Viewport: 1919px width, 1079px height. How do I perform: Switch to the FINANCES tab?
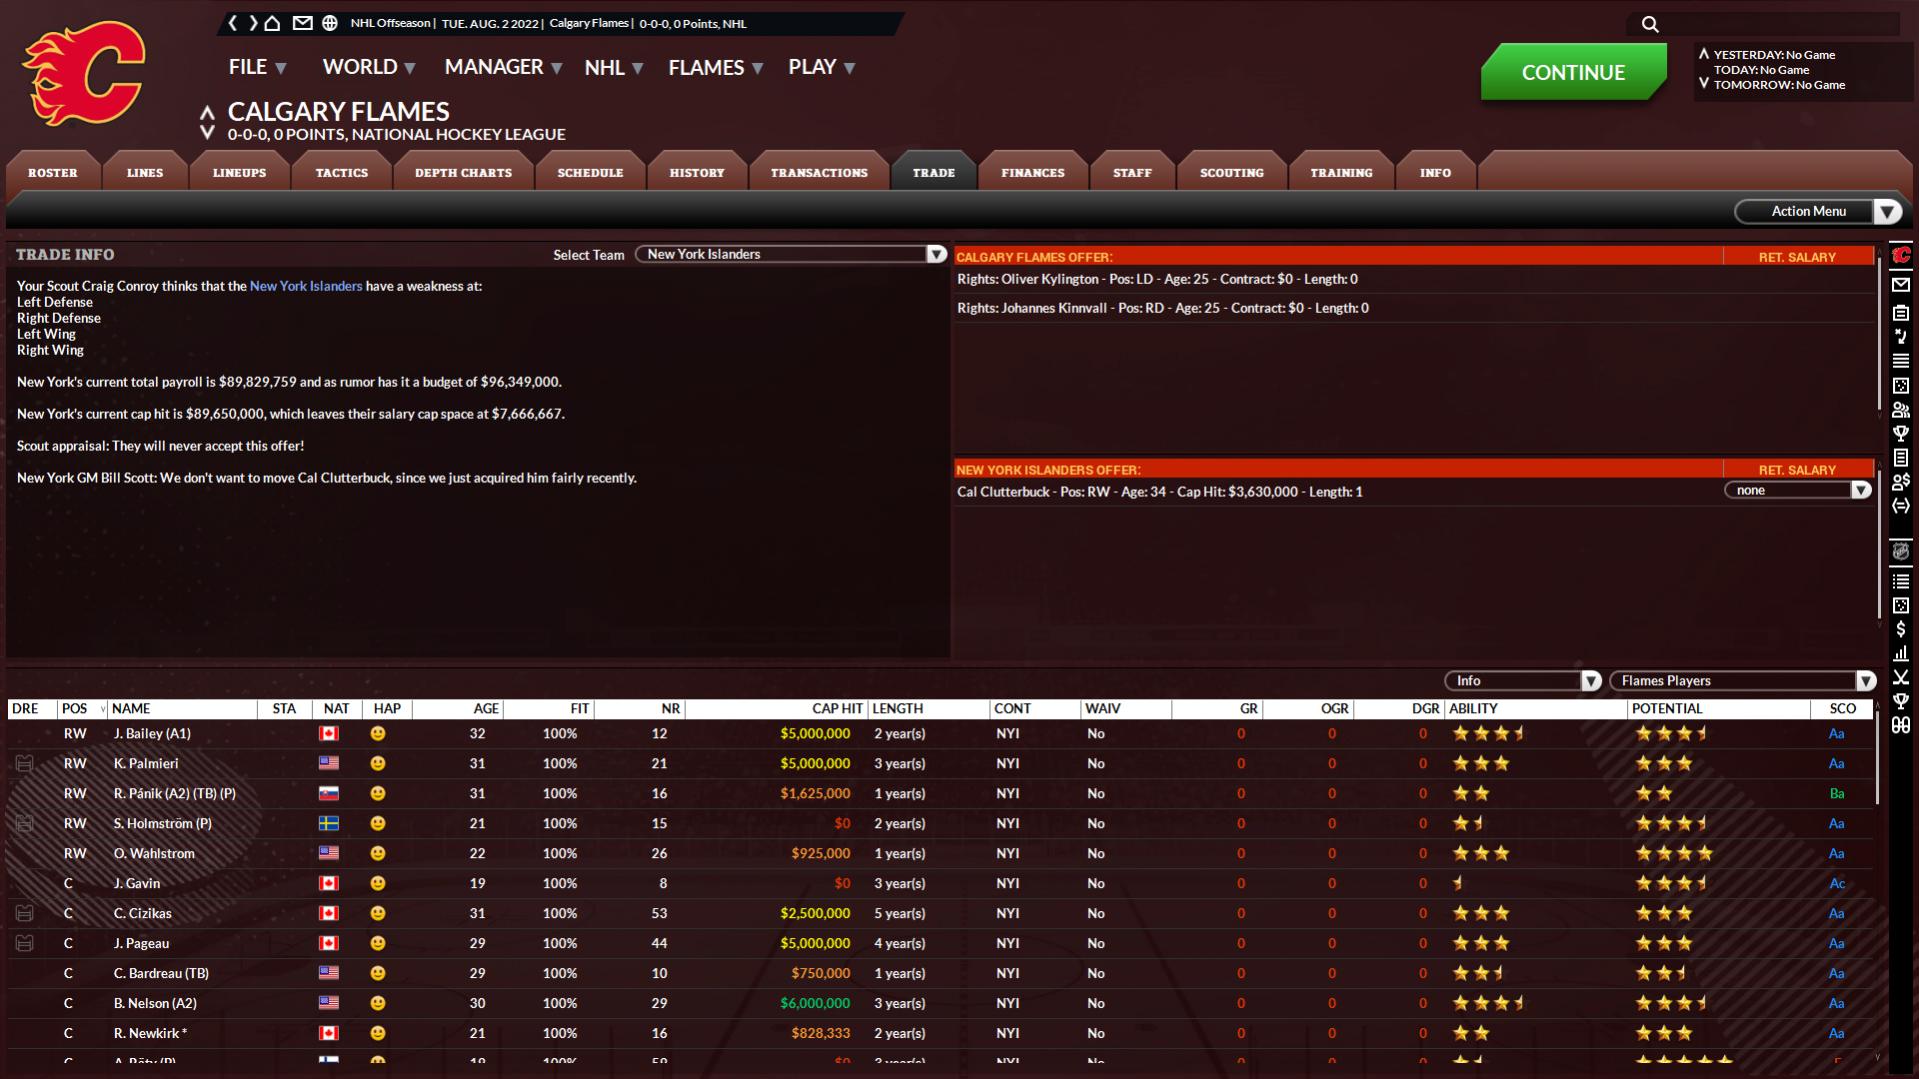pyautogui.click(x=1032, y=173)
